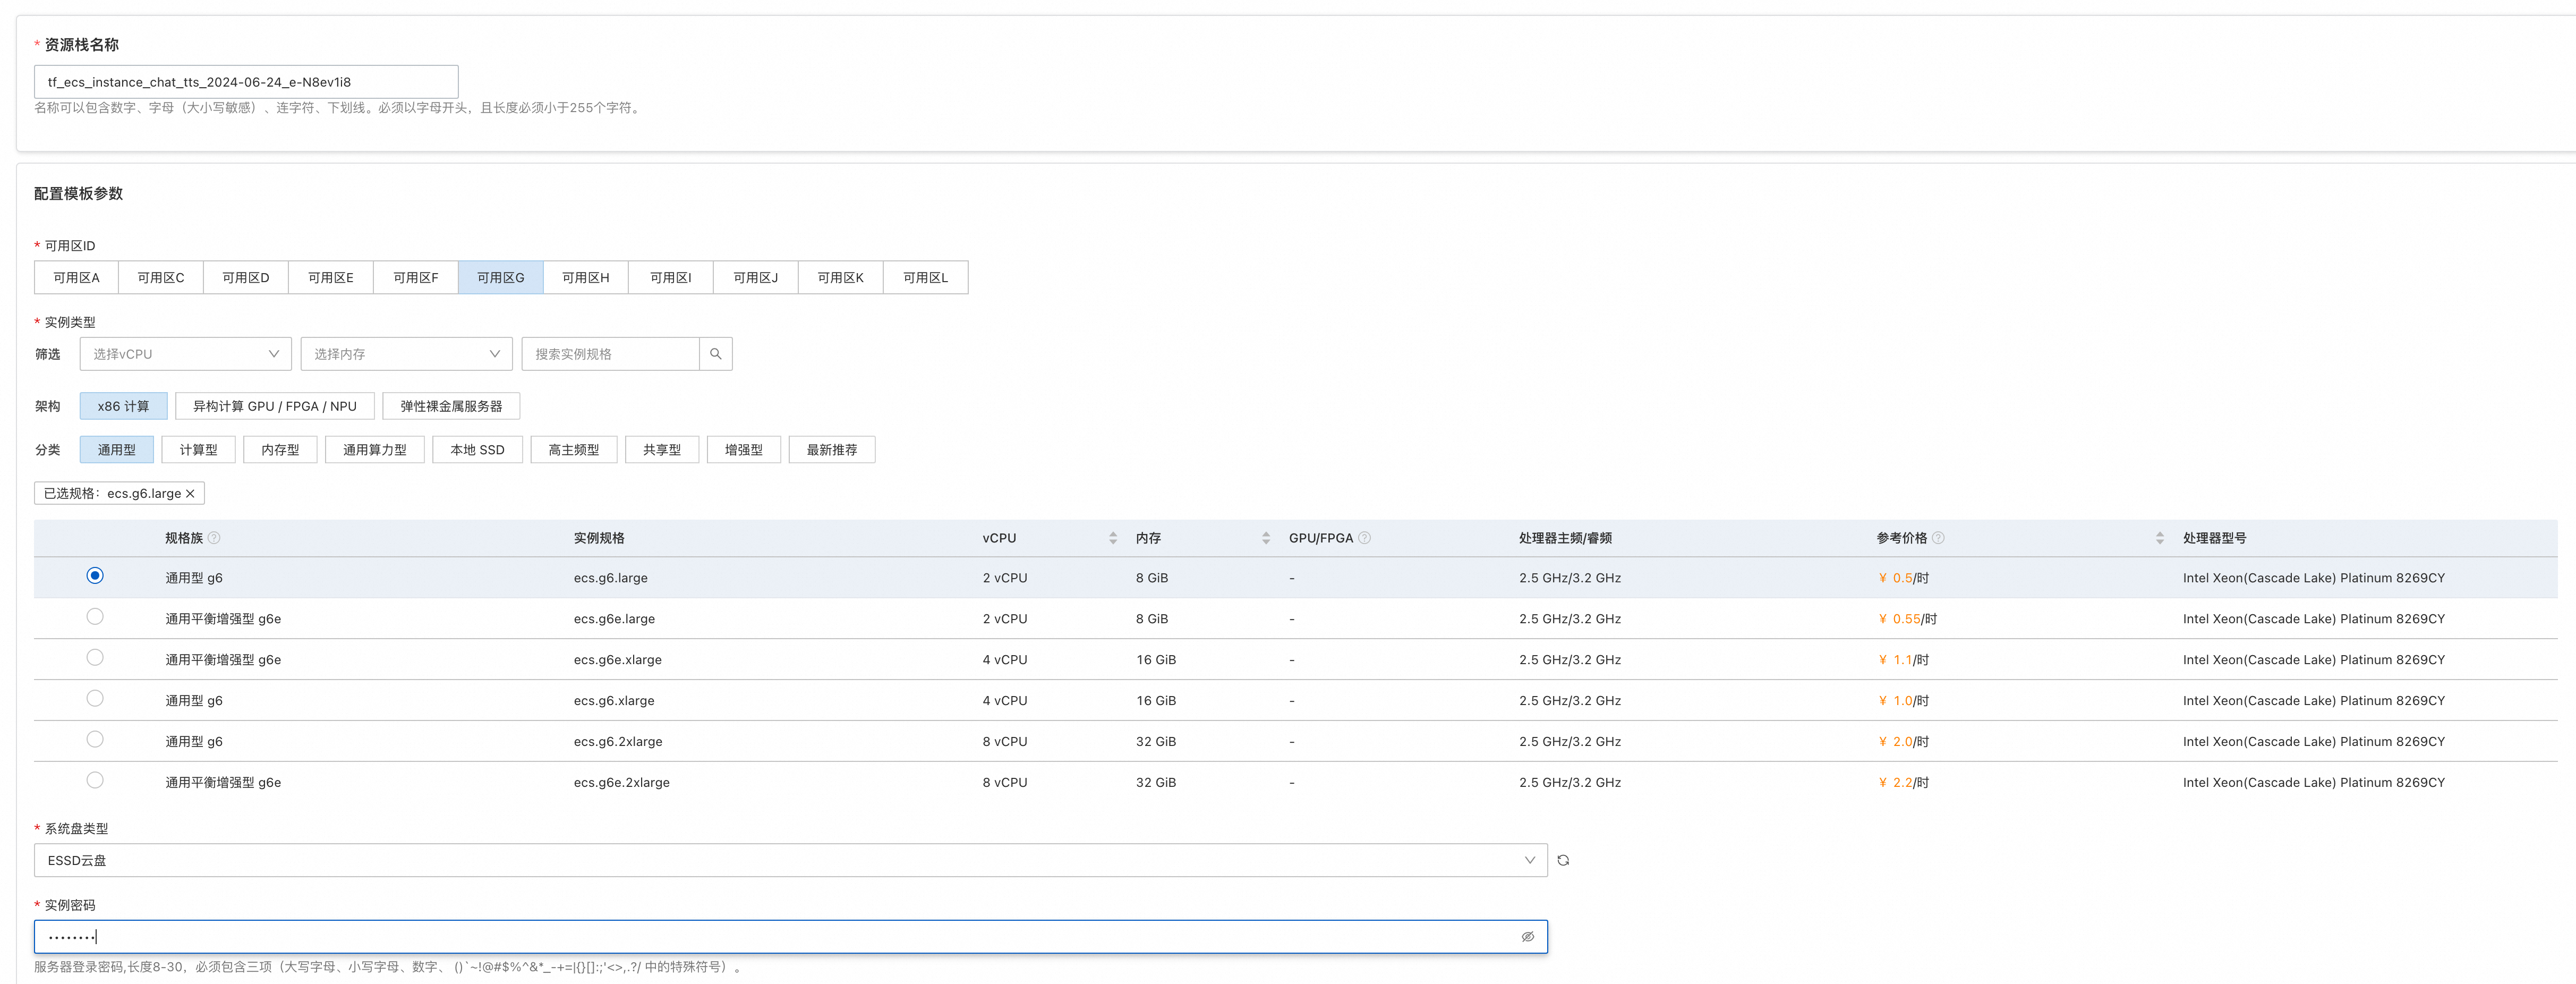Click help icon next to GPU/FPGA header
The height and width of the screenshot is (984, 2576).
click(x=1365, y=538)
